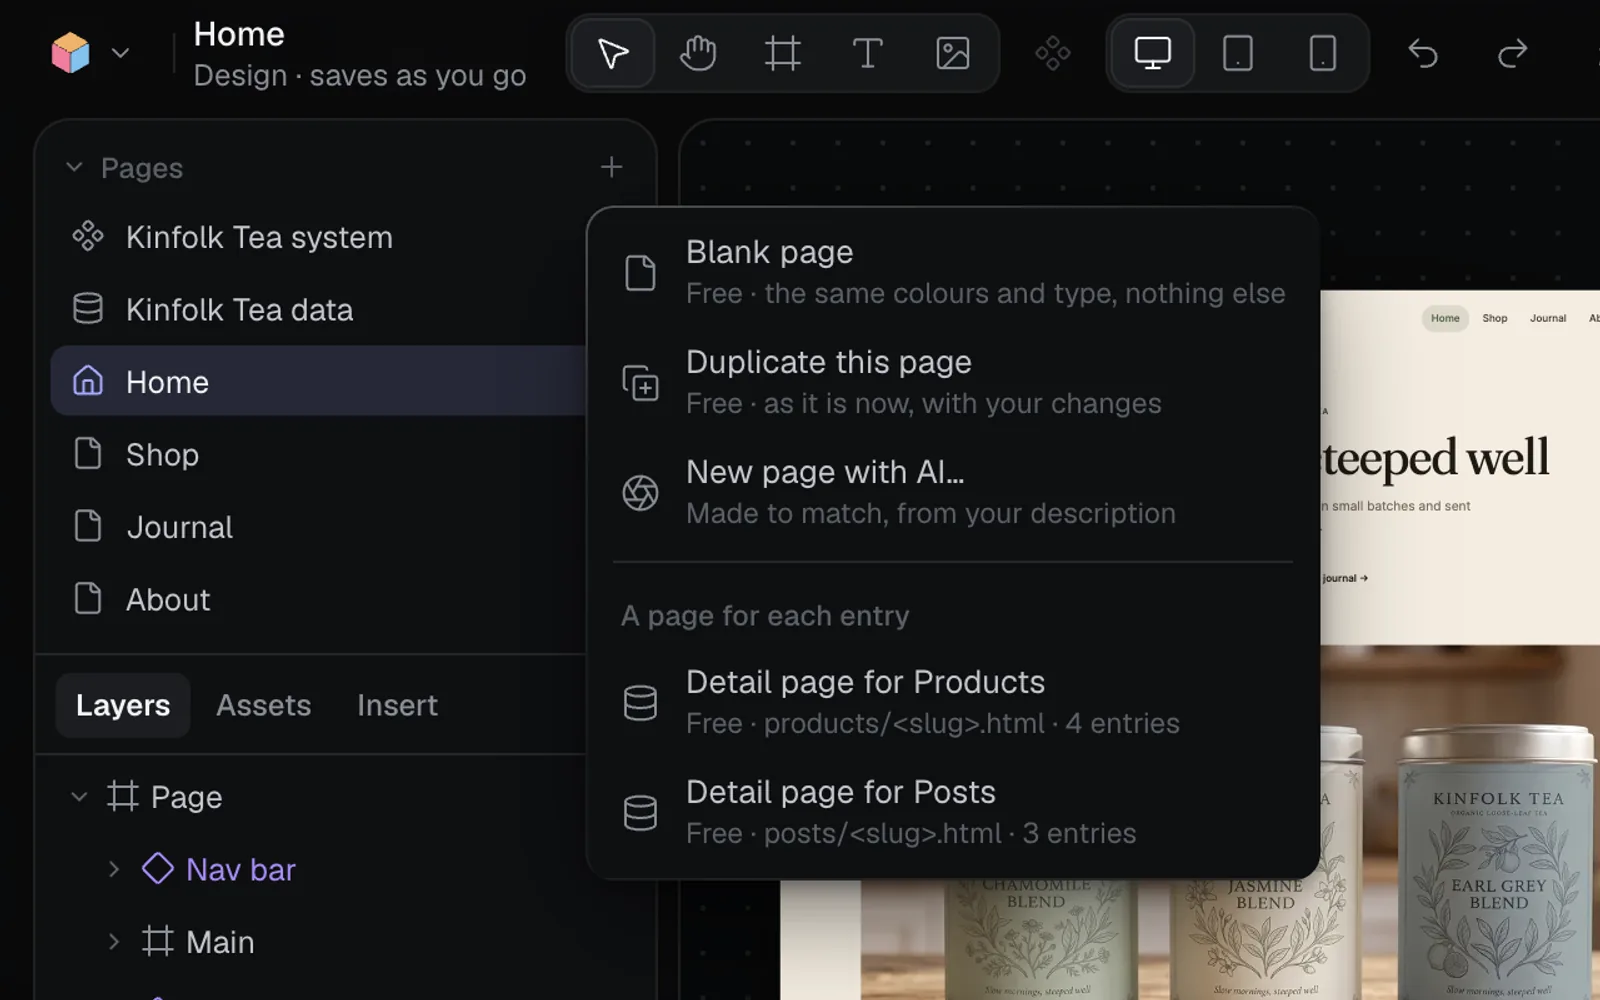Collapse the Pages section
This screenshot has width=1600, height=1000.
[74, 167]
